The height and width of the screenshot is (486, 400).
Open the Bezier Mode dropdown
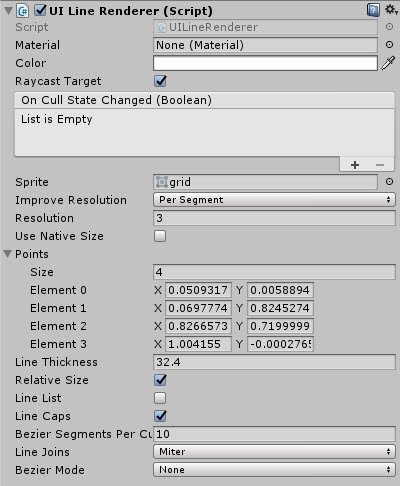click(274, 470)
